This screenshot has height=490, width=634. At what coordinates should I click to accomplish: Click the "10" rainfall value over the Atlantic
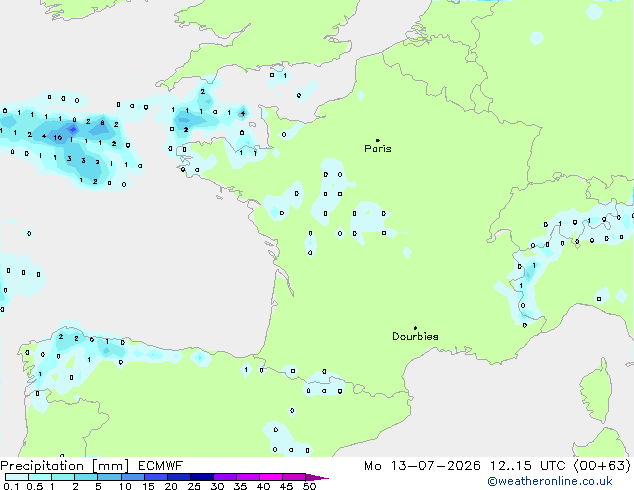pyautogui.click(x=58, y=137)
